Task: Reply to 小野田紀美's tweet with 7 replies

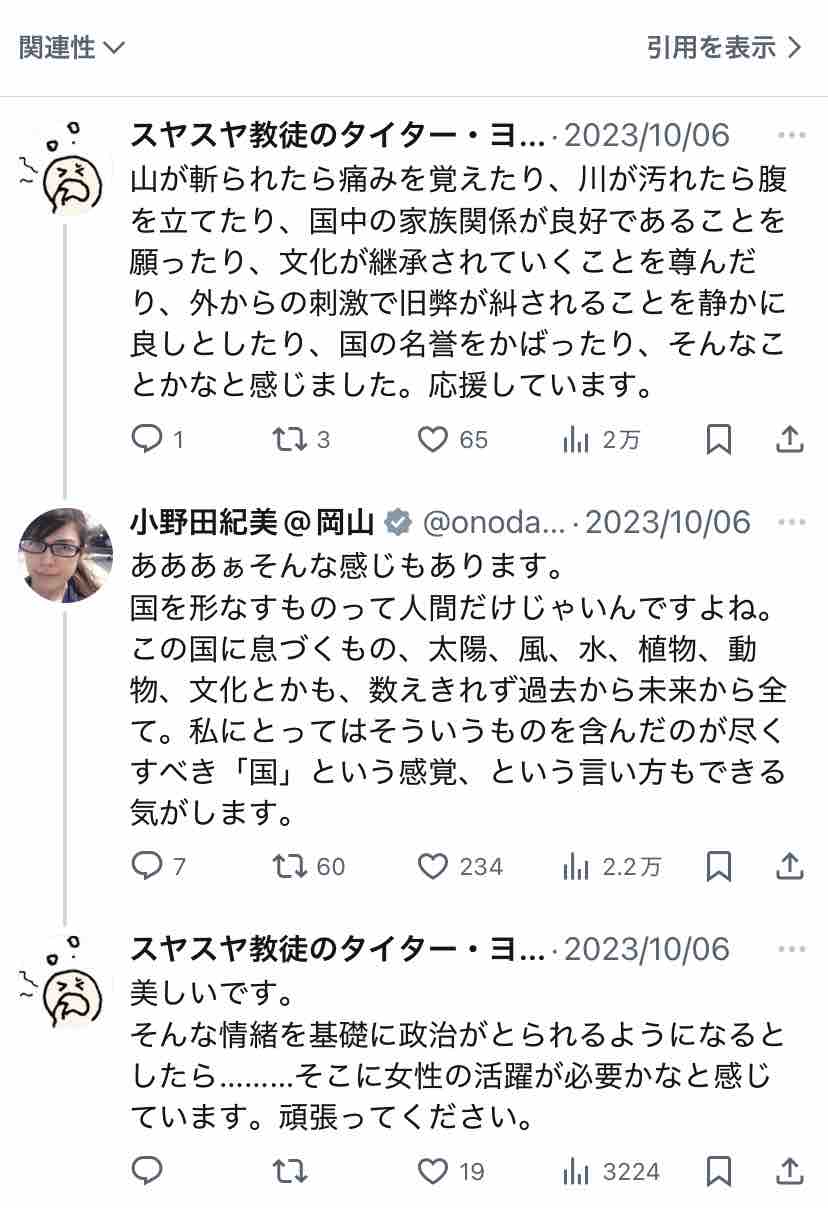Action: pyautogui.click(x=147, y=866)
